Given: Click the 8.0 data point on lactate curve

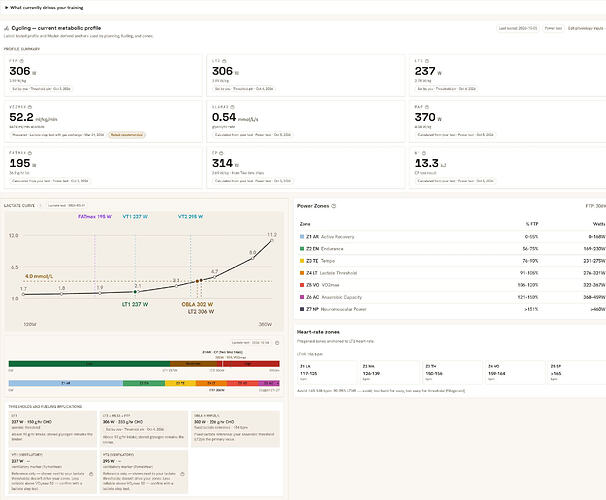Looking at the screenshot, I should pos(252,258).
